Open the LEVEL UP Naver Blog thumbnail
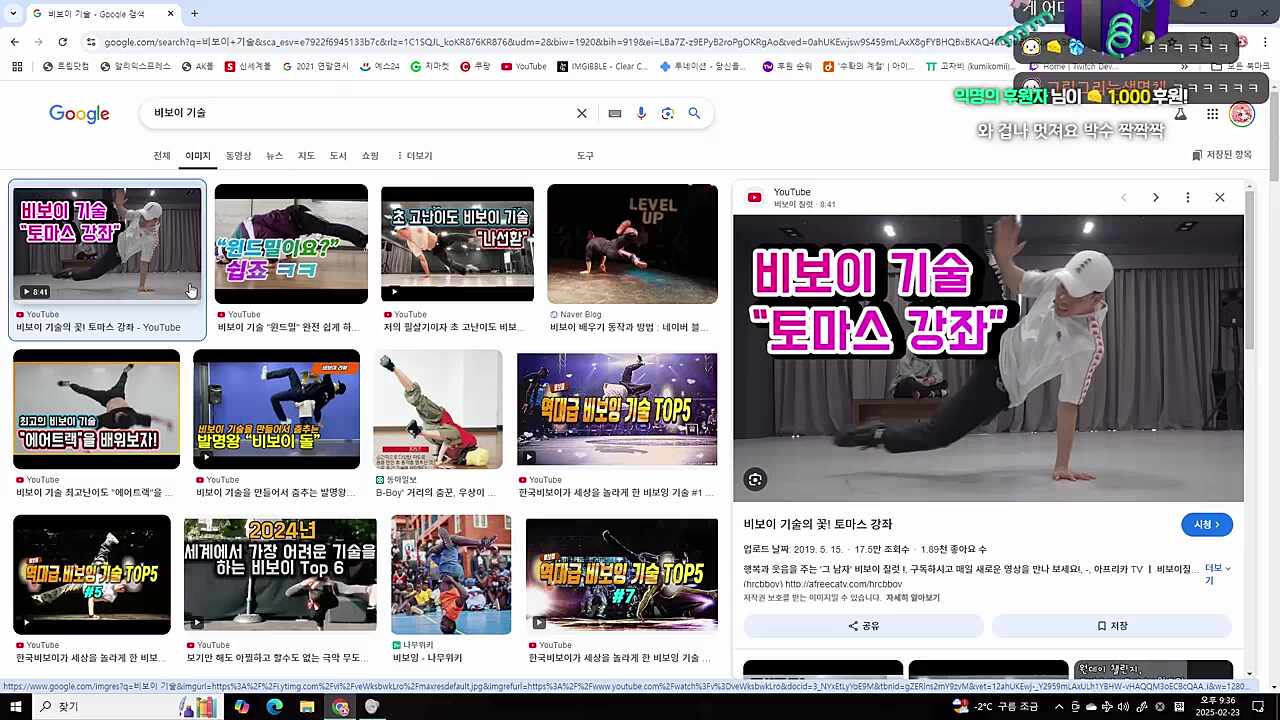Viewport: 1280px width, 720px height. (632, 244)
